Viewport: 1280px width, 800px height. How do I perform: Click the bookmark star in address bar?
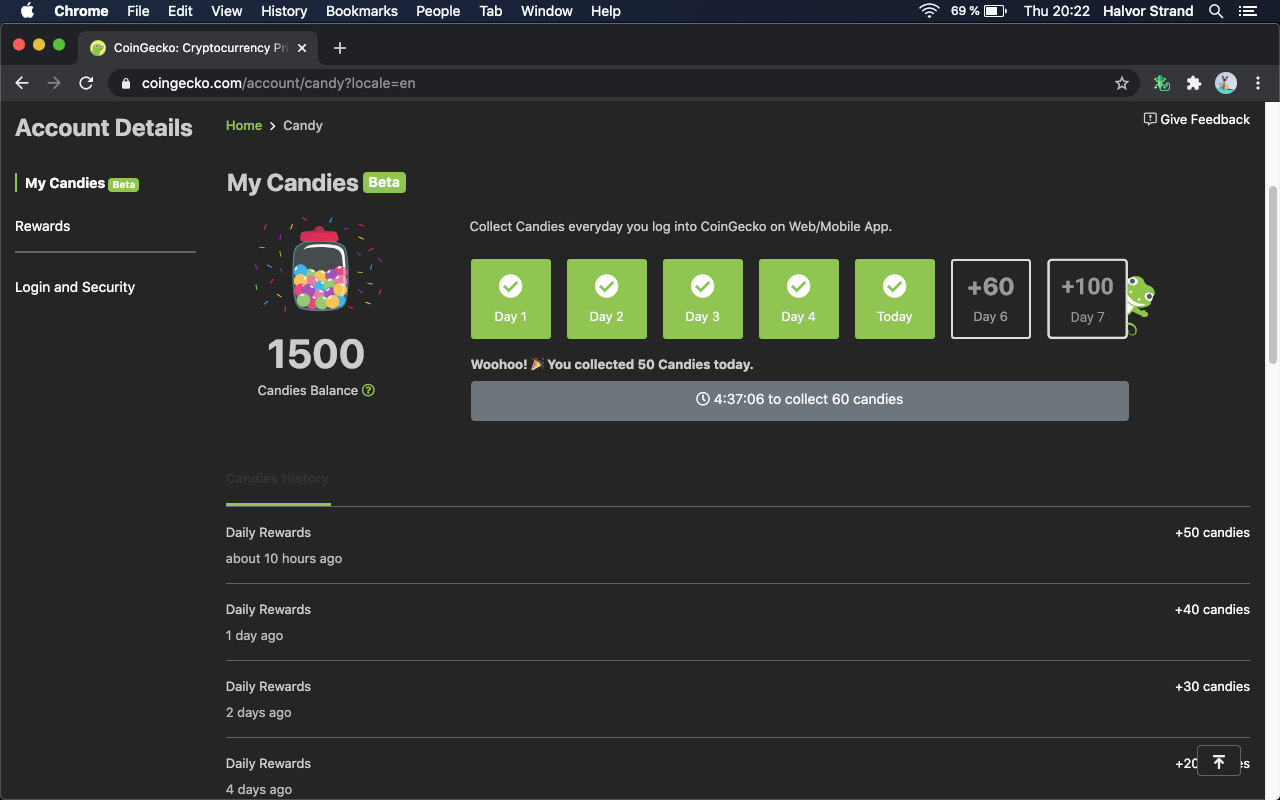point(1122,83)
